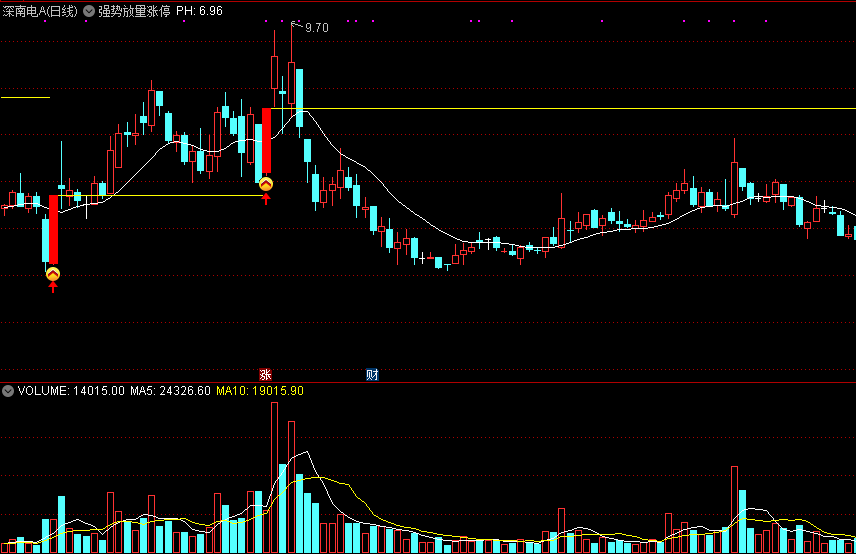856x554 pixels.
Task: Select the candle at the 9.70 high
Action: 292,83
